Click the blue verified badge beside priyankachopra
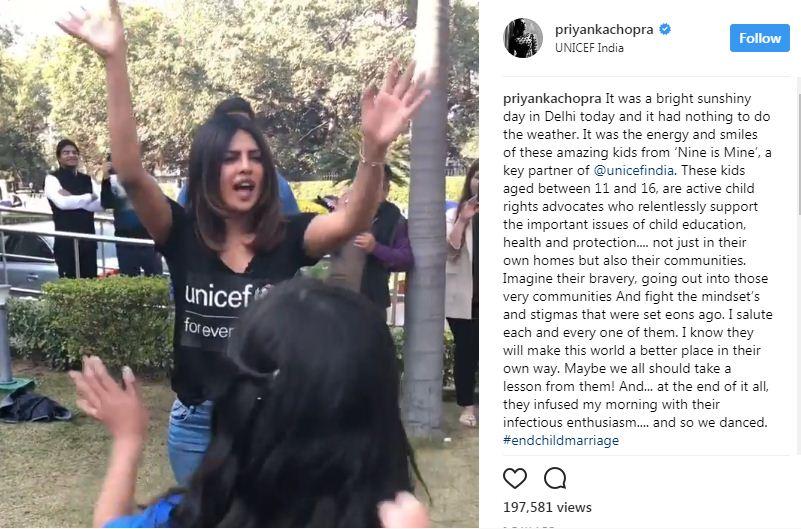Image resolution: width=801 pixels, height=529 pixels. pyautogui.click(x=665, y=29)
